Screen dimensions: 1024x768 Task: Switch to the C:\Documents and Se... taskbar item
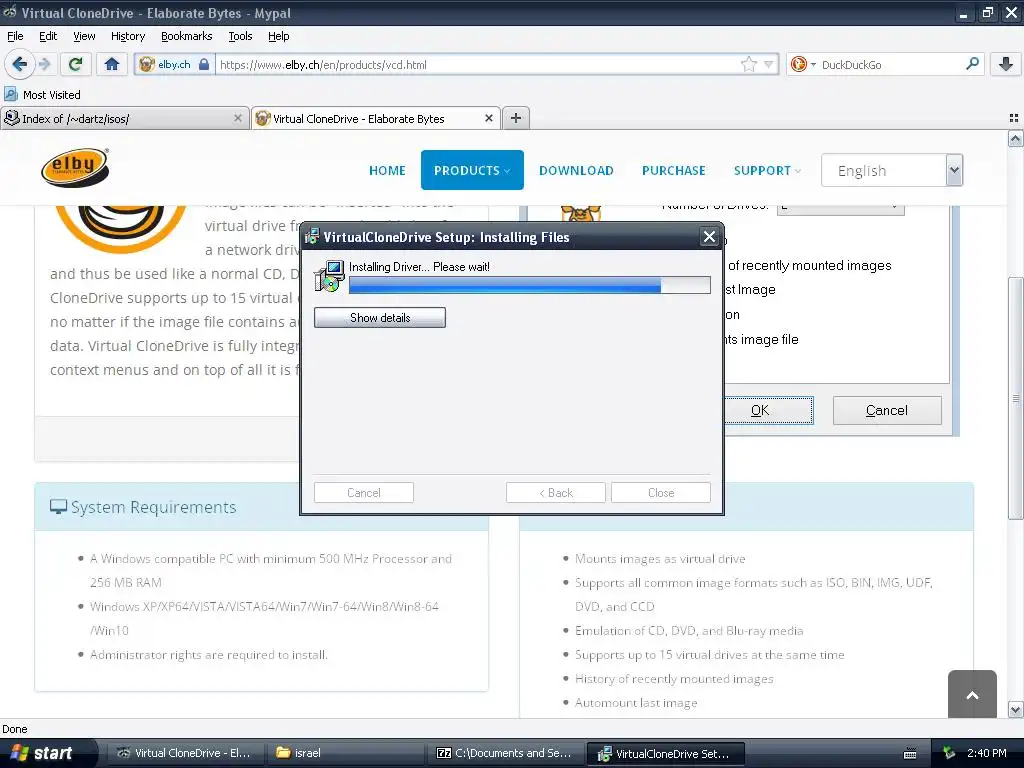pyautogui.click(x=505, y=753)
